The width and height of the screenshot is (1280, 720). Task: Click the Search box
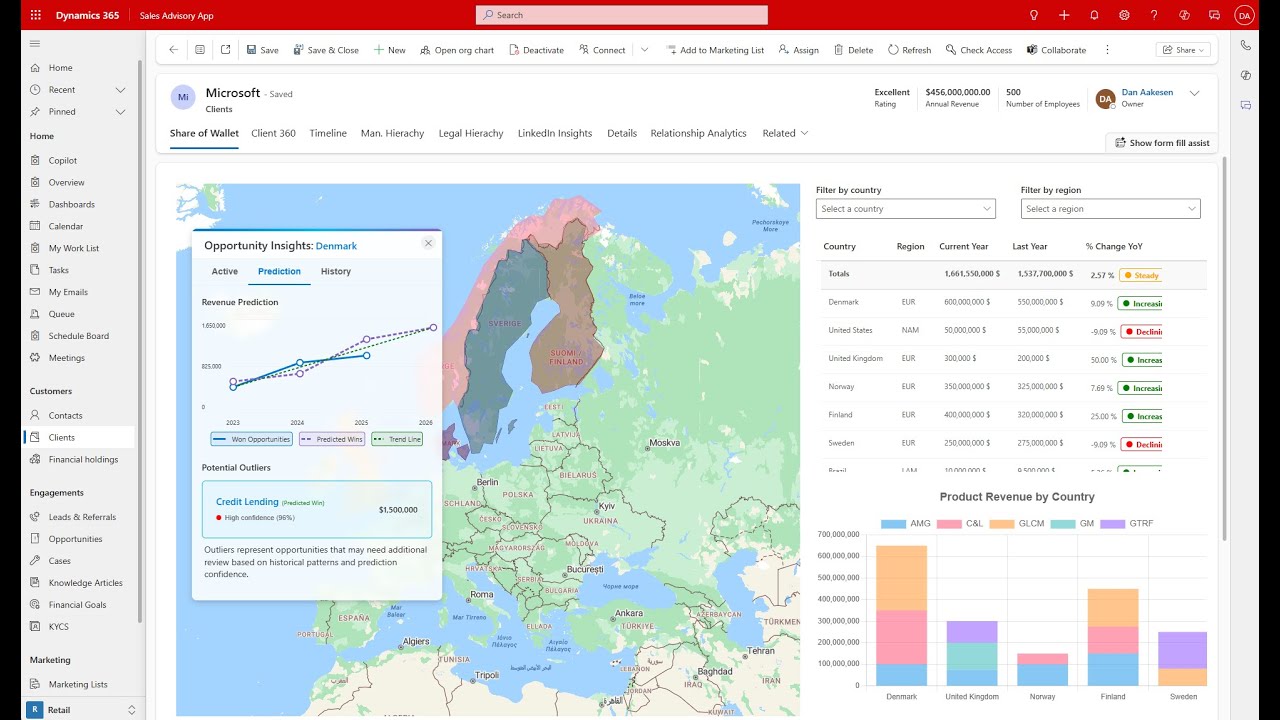click(x=622, y=15)
